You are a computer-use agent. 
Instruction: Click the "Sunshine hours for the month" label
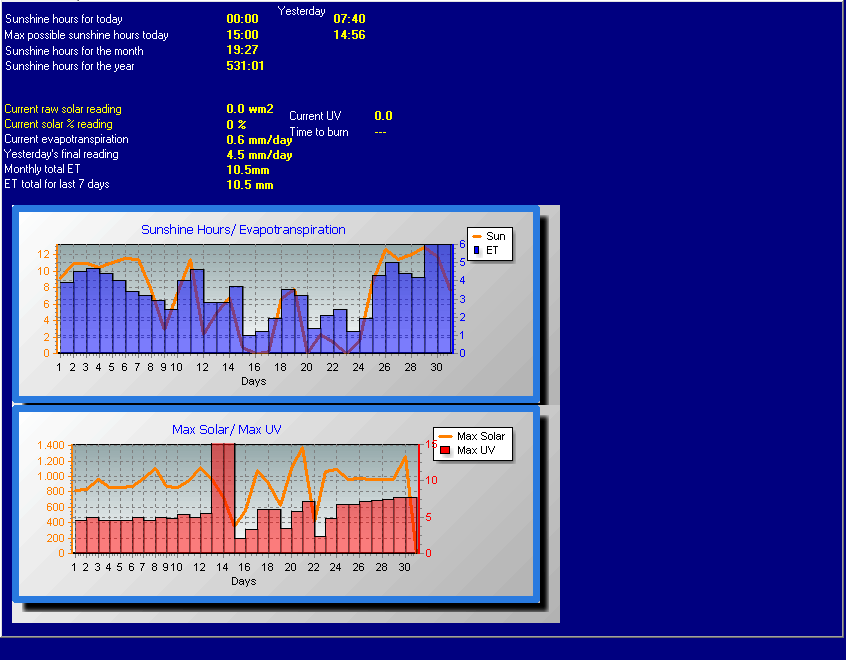pos(74,51)
